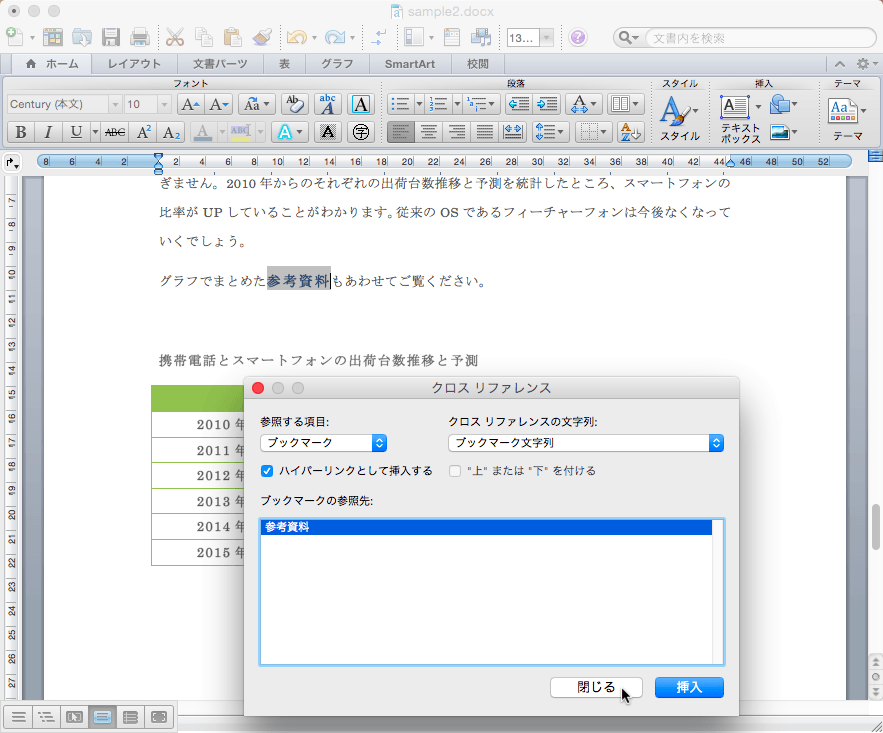Click the 挿入 button in dialog
This screenshot has height=733, width=883.
click(689, 687)
